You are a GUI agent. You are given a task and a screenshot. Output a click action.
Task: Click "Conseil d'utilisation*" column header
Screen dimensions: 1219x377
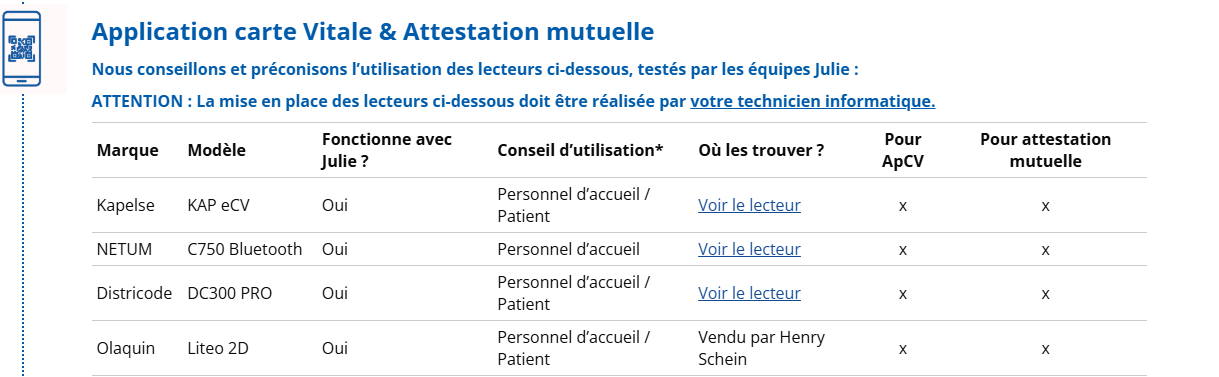click(580, 150)
